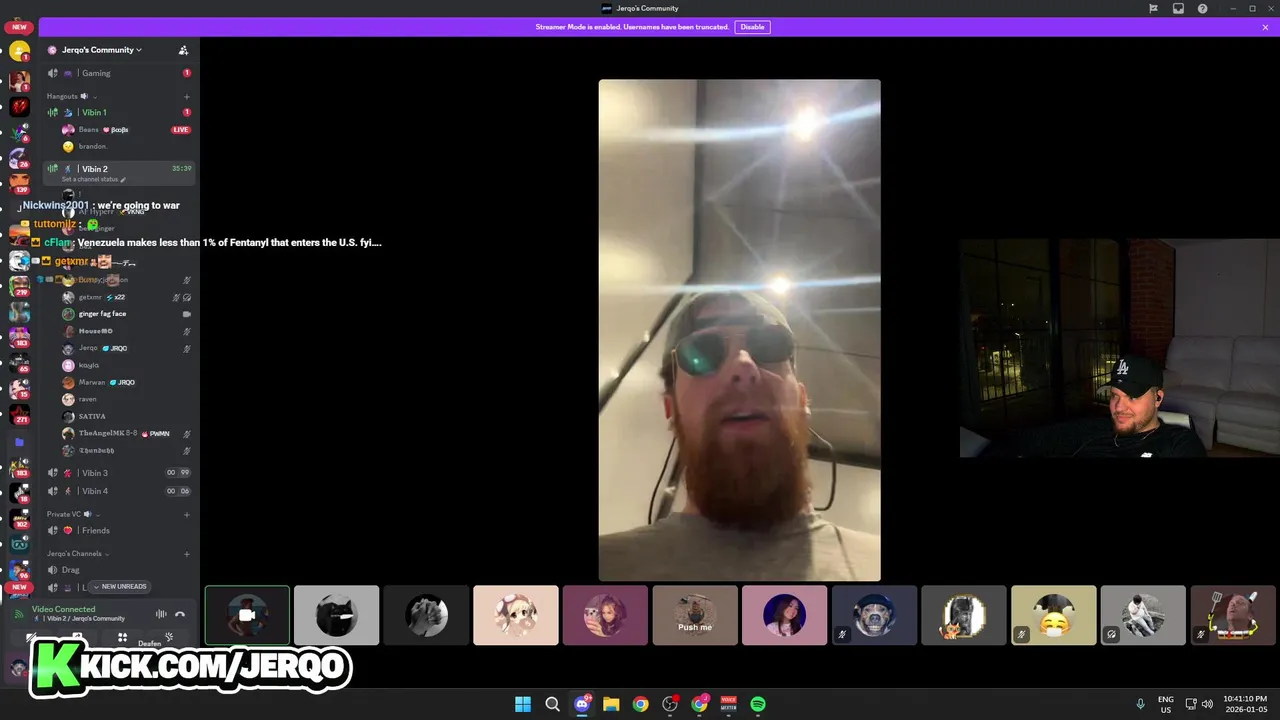Jump to NEW UNREADS in channel list
This screenshot has width=1280, height=720.
120,586
